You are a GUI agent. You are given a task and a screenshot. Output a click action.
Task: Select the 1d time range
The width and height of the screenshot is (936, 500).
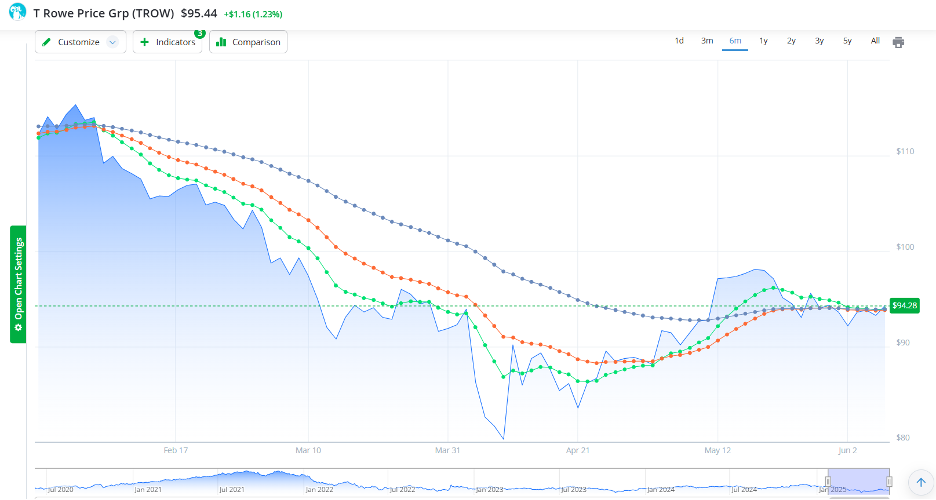pos(679,41)
